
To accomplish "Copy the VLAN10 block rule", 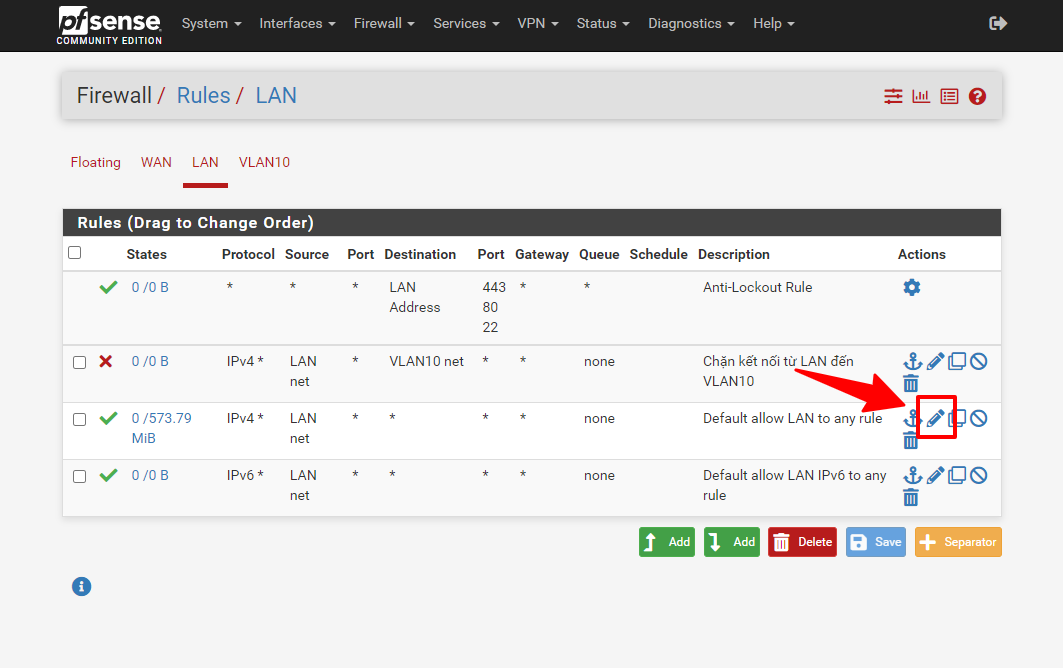I will tap(957, 361).
